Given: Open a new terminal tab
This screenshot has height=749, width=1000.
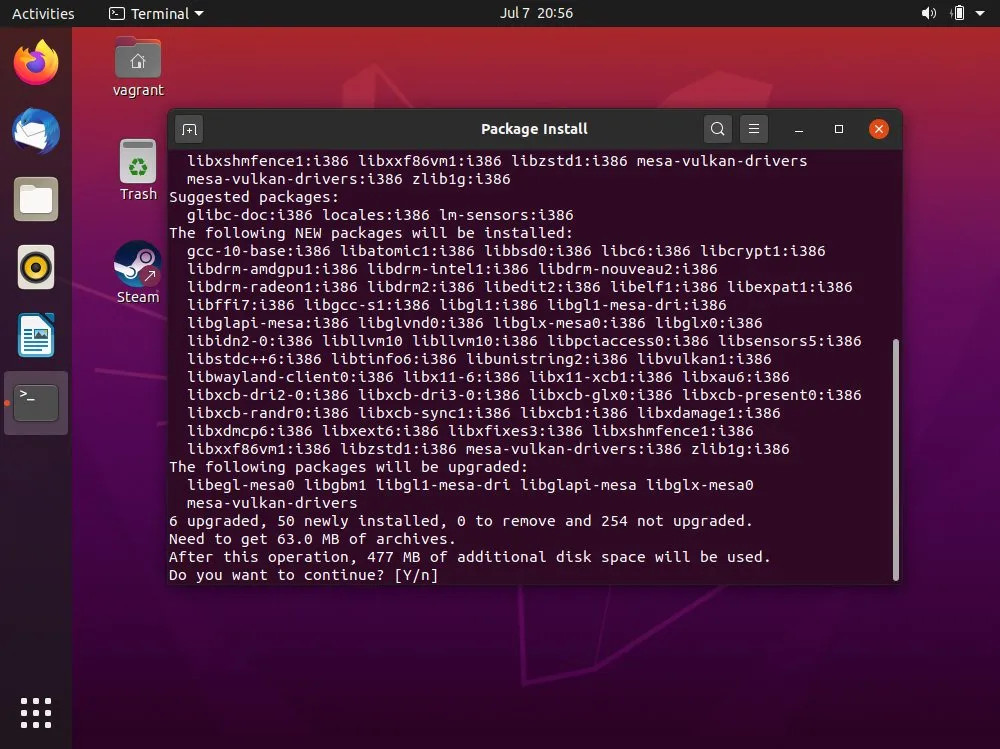Looking at the screenshot, I should (189, 130).
